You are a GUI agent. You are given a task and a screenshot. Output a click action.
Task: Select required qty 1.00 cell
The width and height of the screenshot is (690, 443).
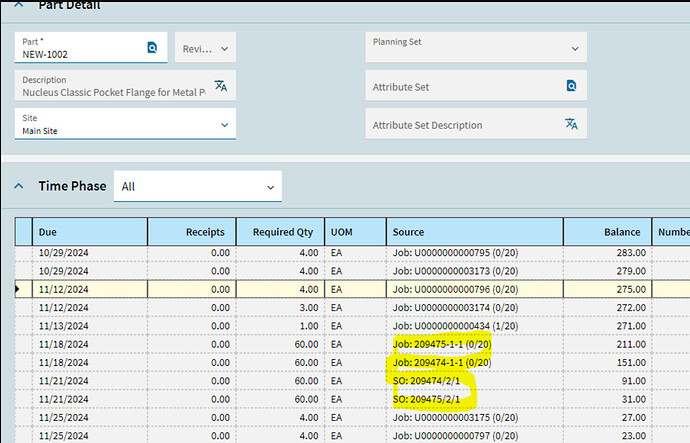pyautogui.click(x=280, y=326)
